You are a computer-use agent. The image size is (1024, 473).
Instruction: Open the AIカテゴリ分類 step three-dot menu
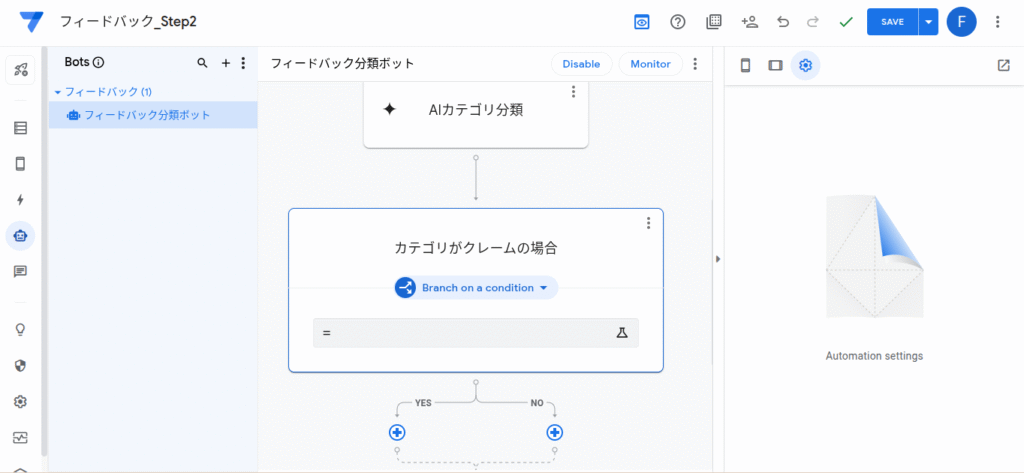click(573, 92)
